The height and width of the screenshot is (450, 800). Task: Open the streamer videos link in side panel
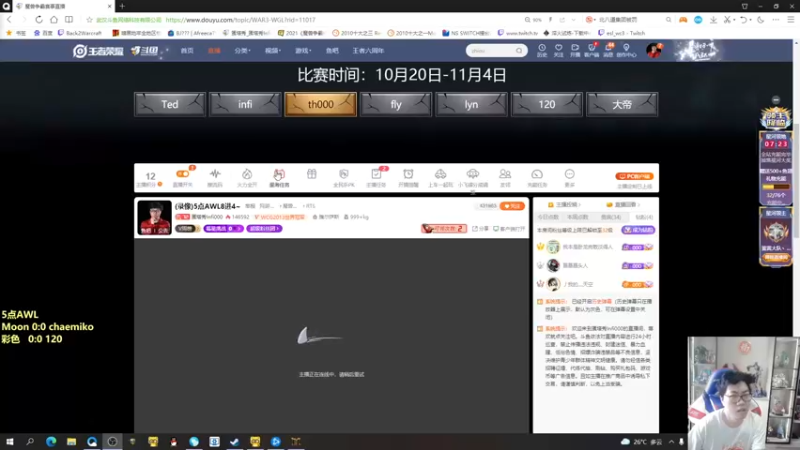coord(564,205)
